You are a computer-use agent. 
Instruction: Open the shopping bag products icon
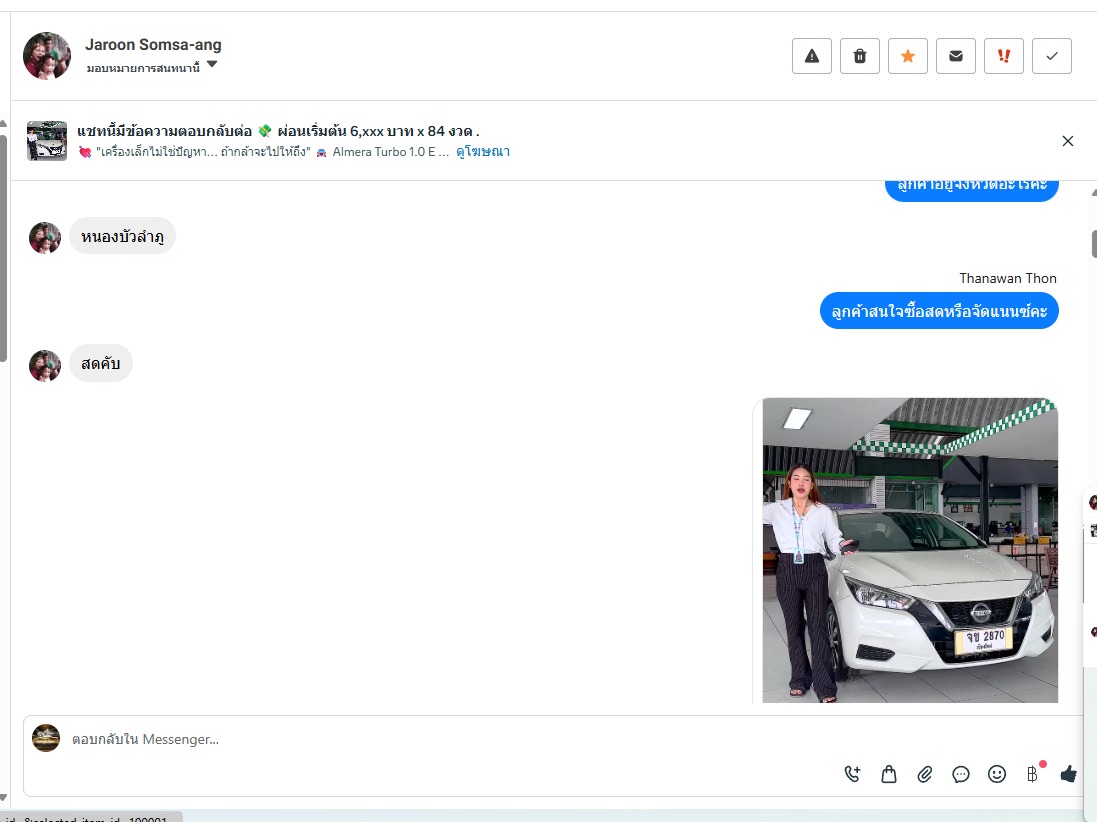[889, 774]
